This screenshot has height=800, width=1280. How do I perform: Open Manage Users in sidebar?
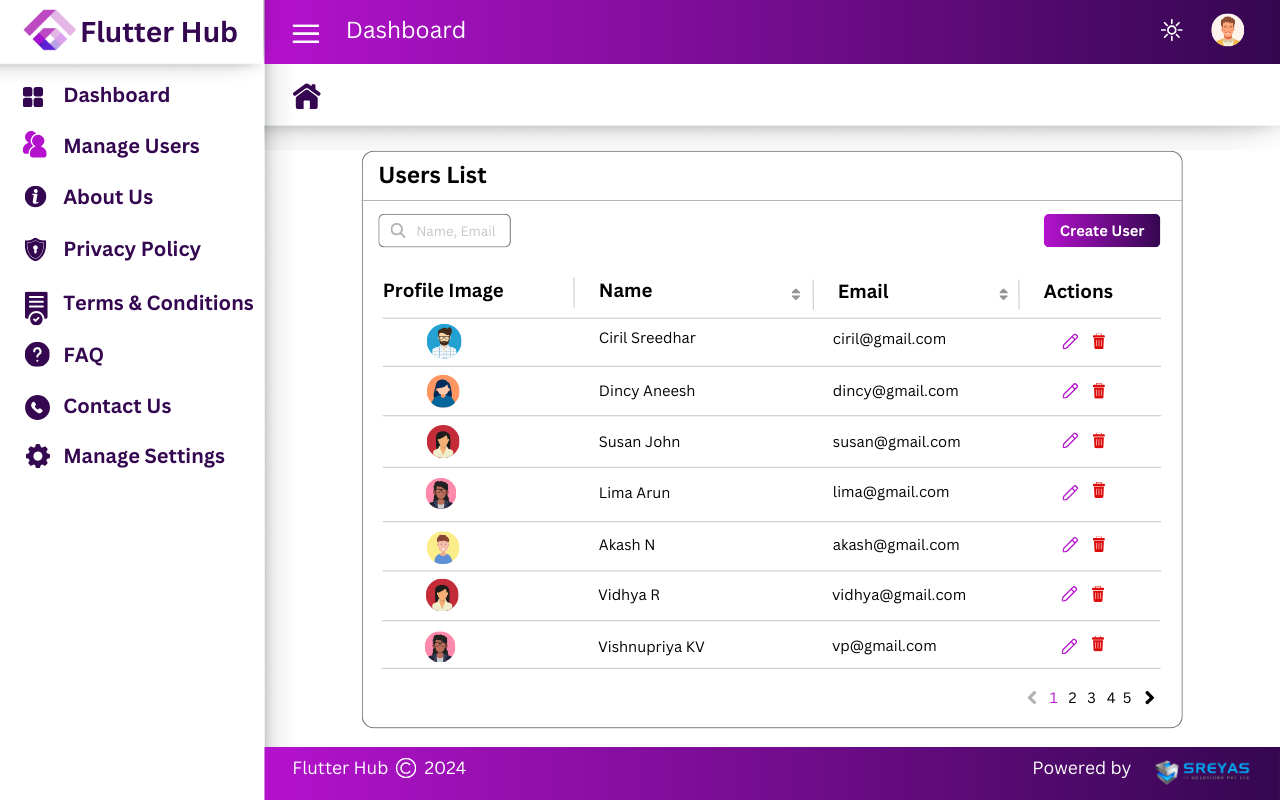coord(131,146)
